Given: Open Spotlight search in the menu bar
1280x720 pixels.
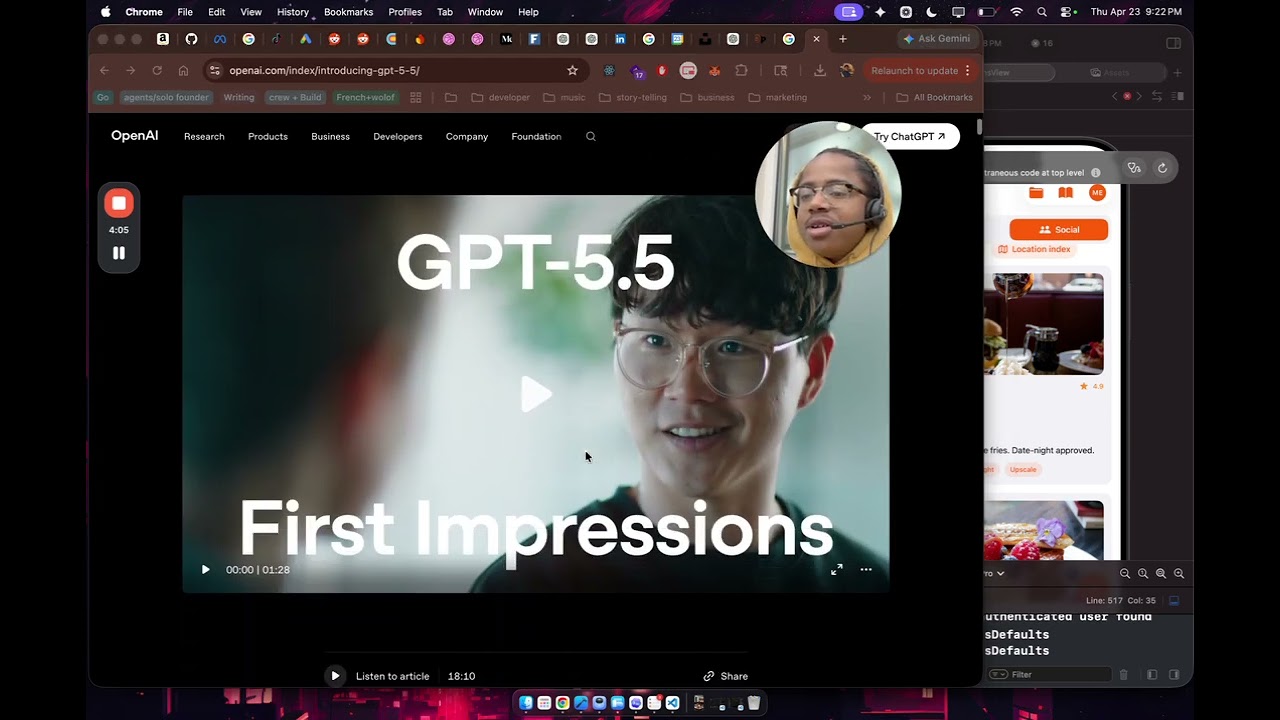Looking at the screenshot, I should (x=1042, y=12).
